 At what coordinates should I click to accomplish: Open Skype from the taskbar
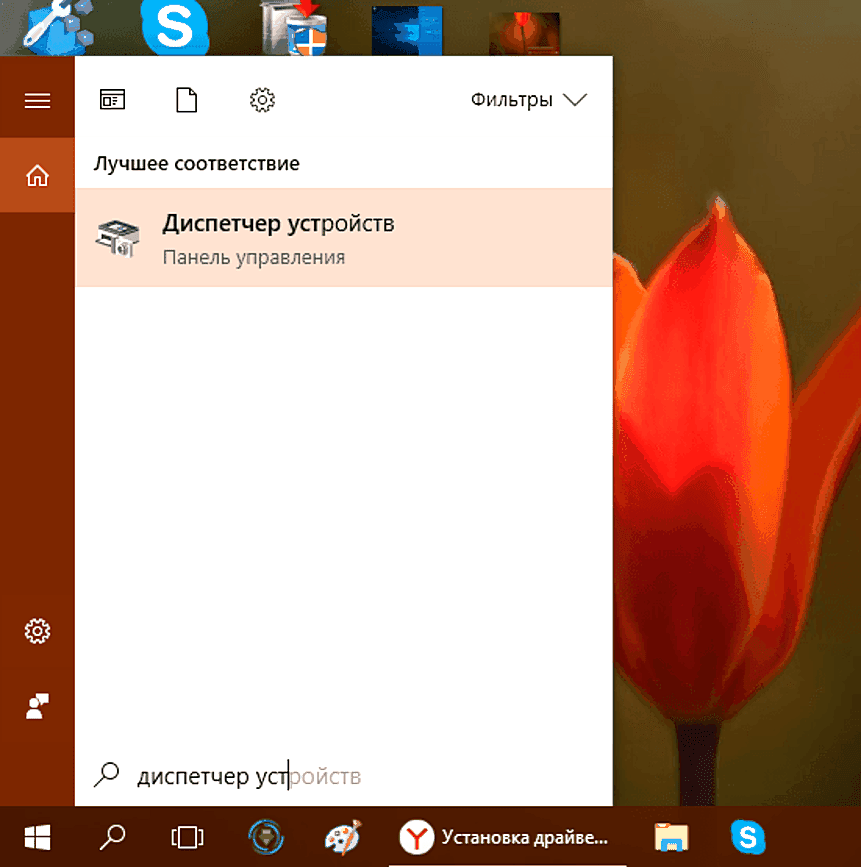point(744,836)
